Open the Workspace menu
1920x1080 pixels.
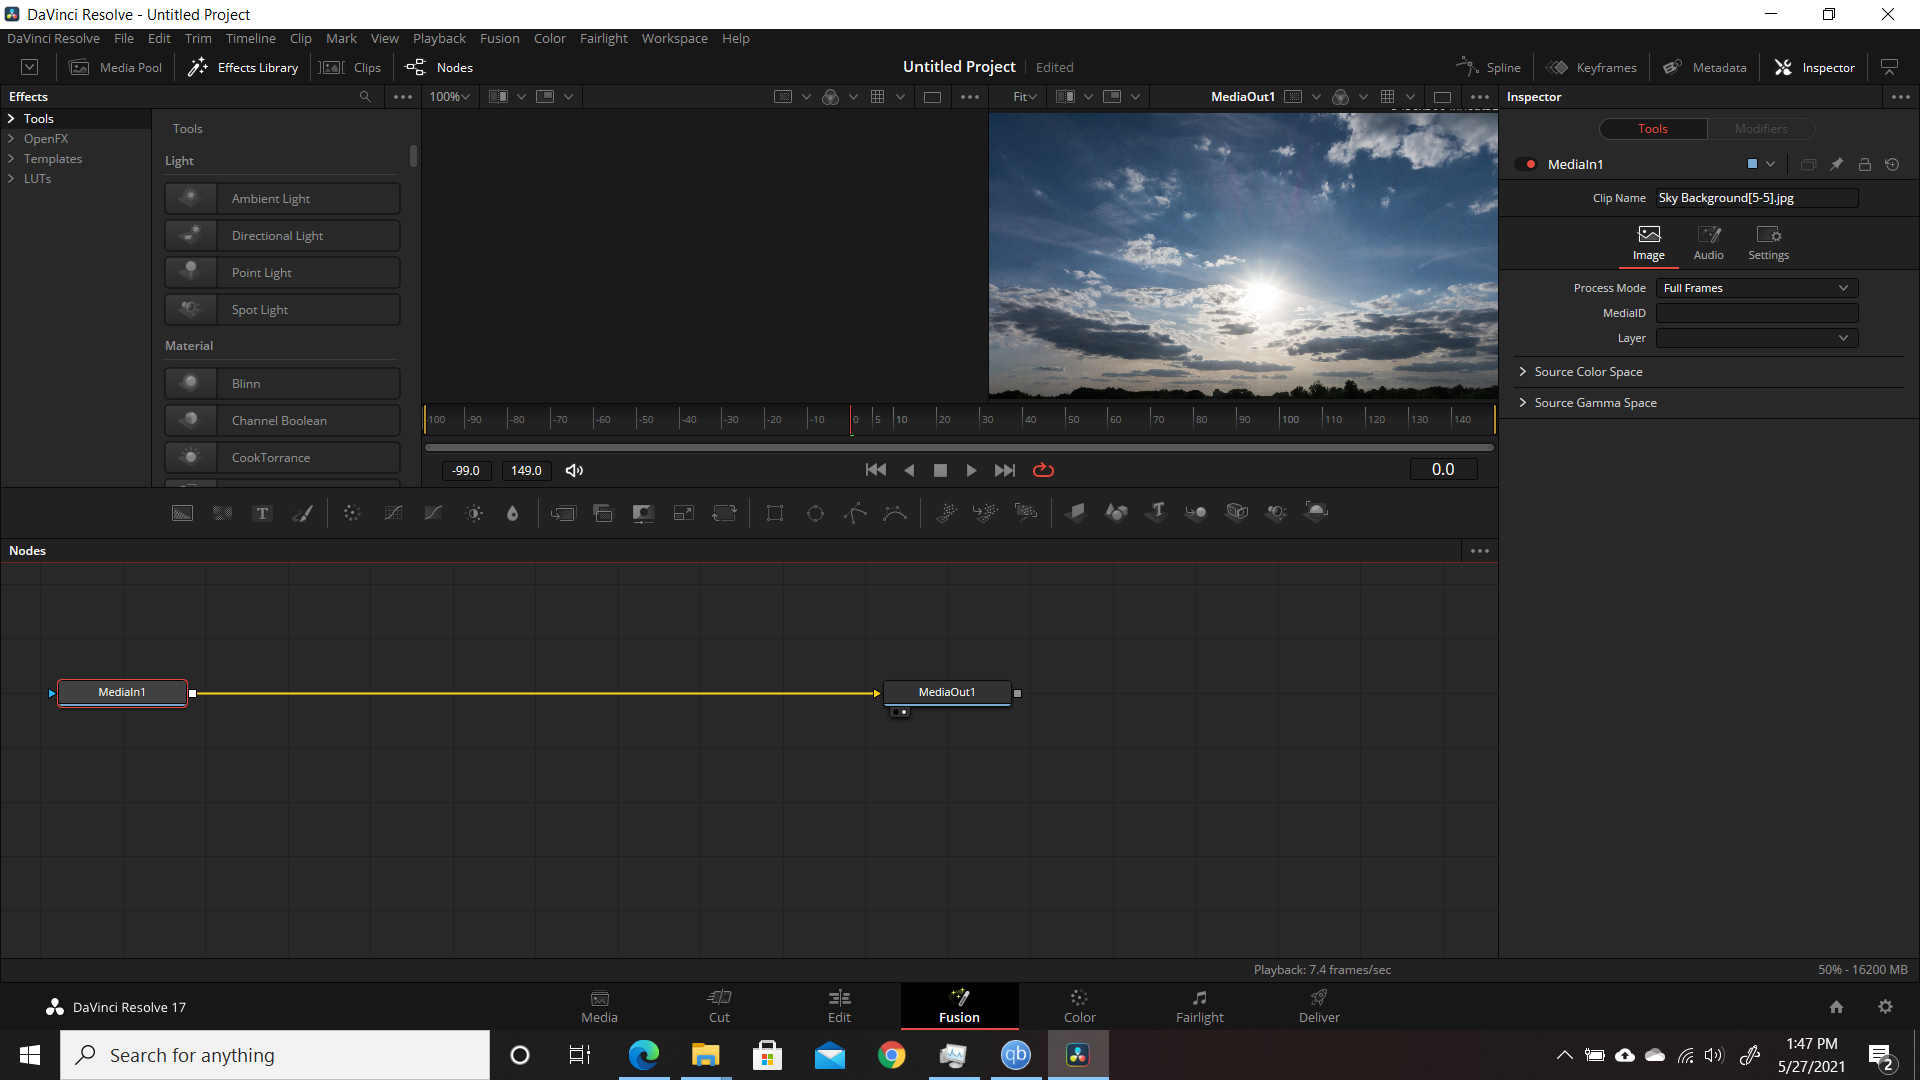(674, 38)
